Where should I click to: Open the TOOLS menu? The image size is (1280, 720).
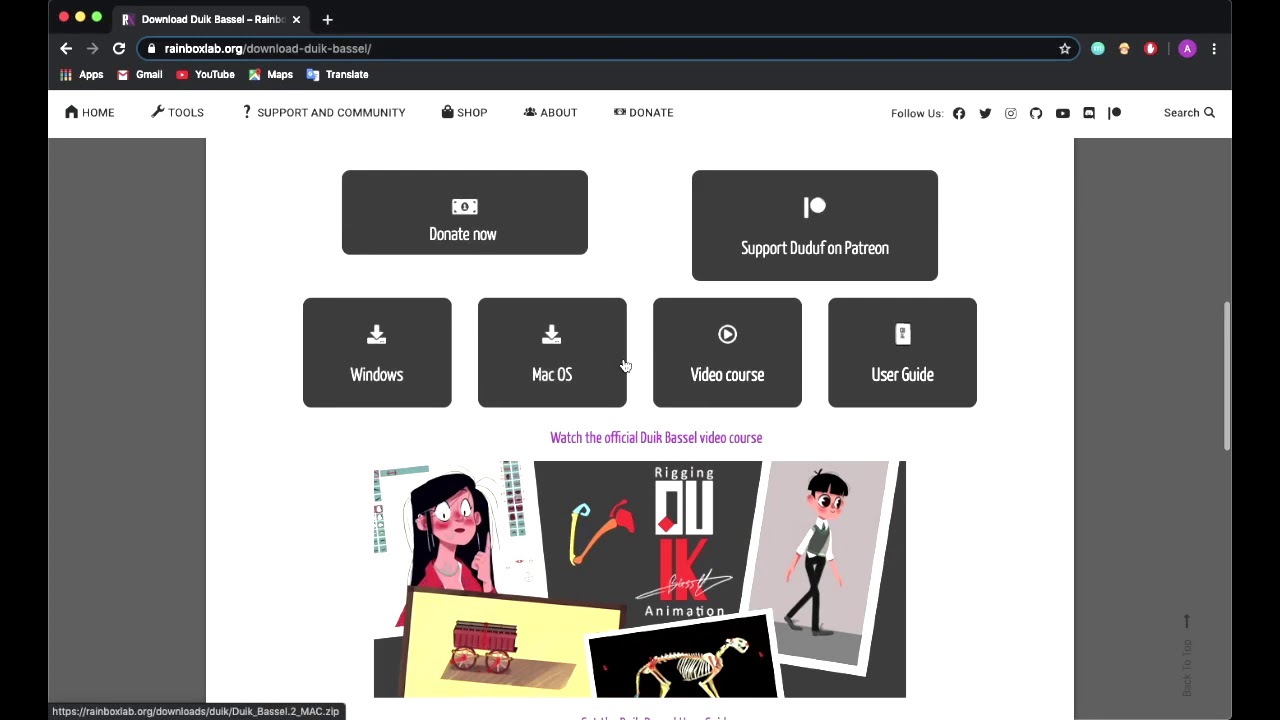tap(177, 112)
